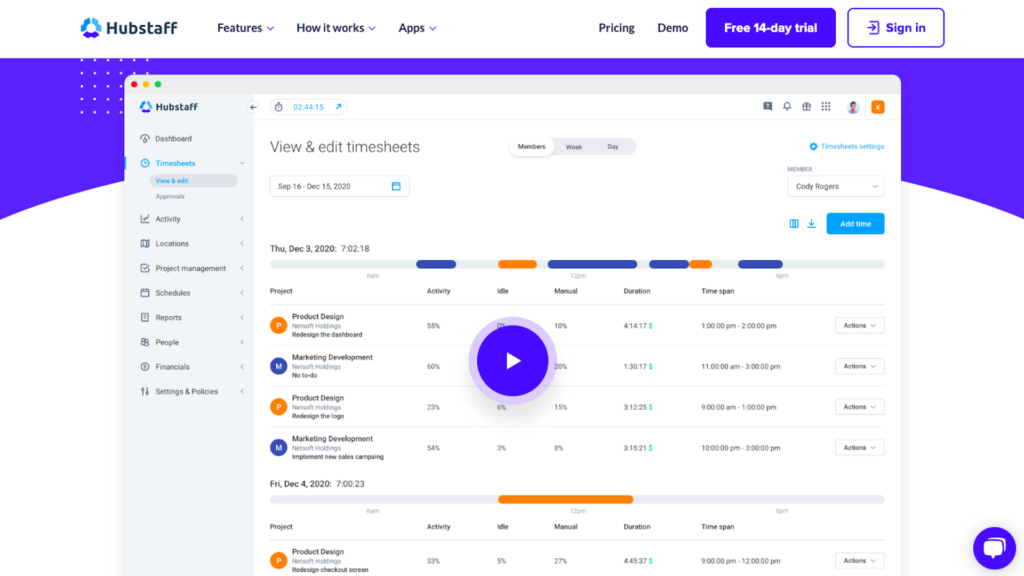Go to the Pricing page
This screenshot has height=576, width=1024.
pos(616,28)
